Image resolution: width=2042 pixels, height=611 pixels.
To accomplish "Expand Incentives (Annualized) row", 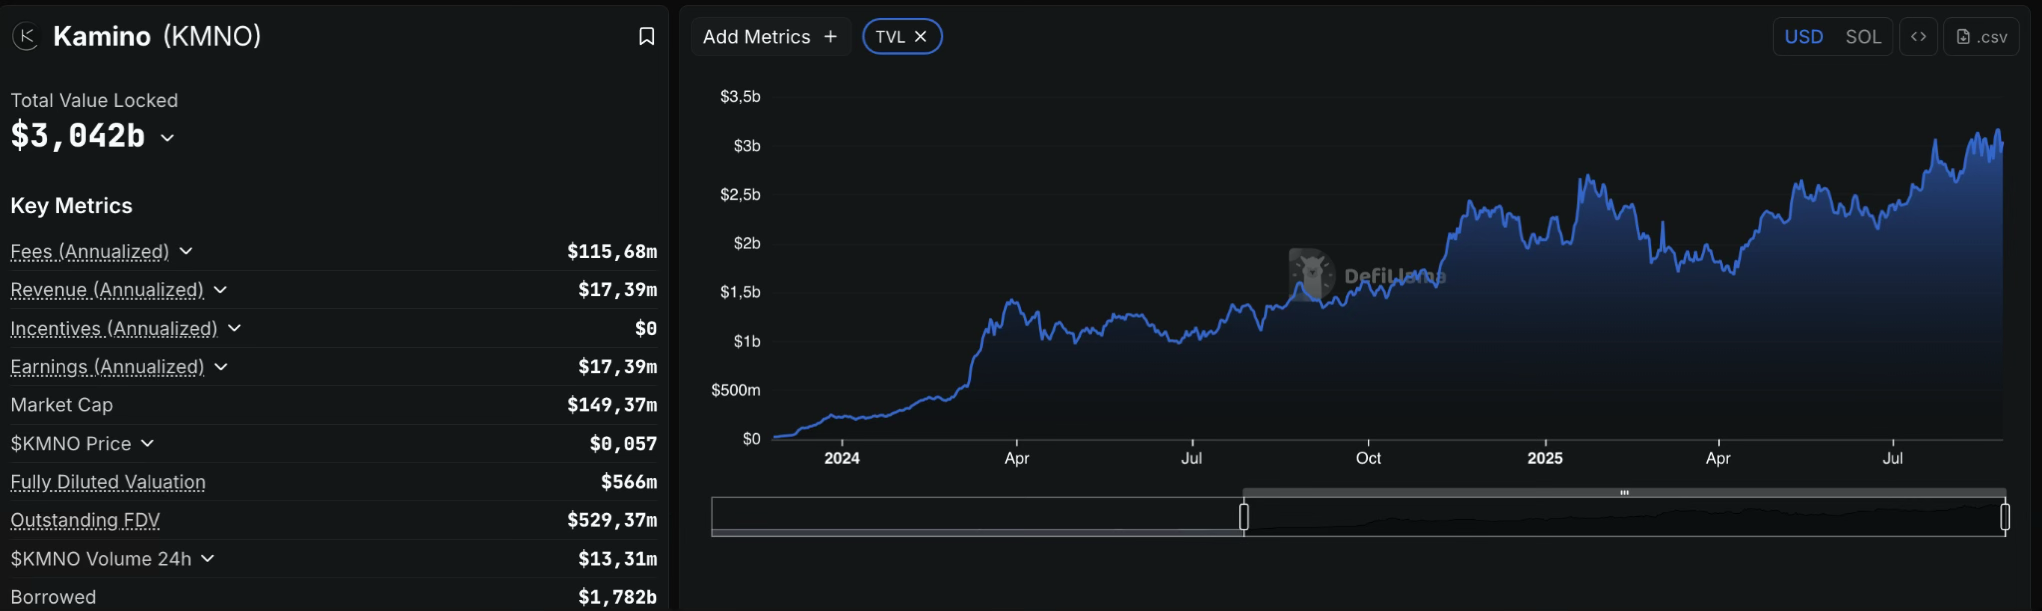I will coord(234,328).
